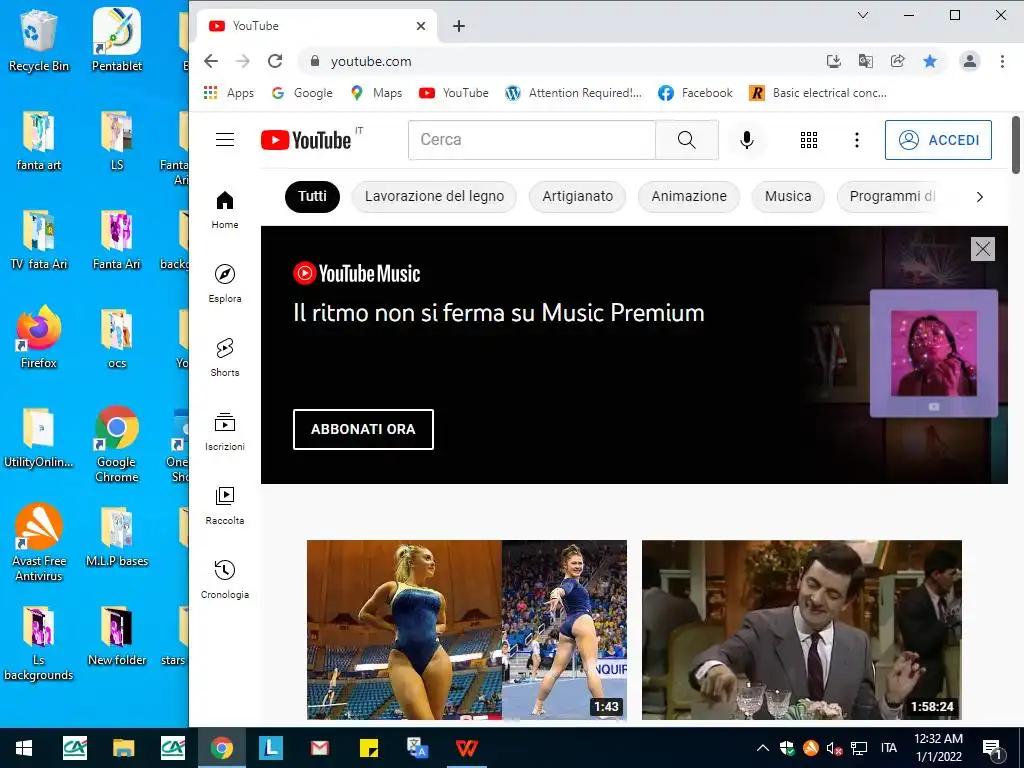The image size is (1024, 768).
Task: Open the YouTube bookmark
Action: (x=454, y=93)
